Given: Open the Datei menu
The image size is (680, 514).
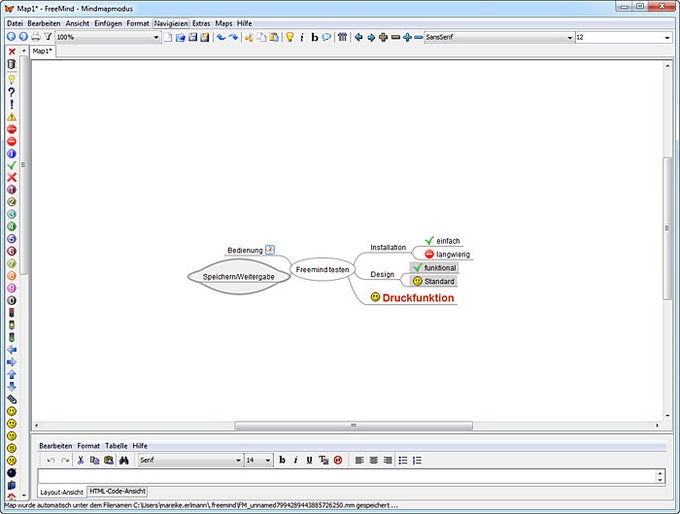Looking at the screenshot, I should point(15,23).
